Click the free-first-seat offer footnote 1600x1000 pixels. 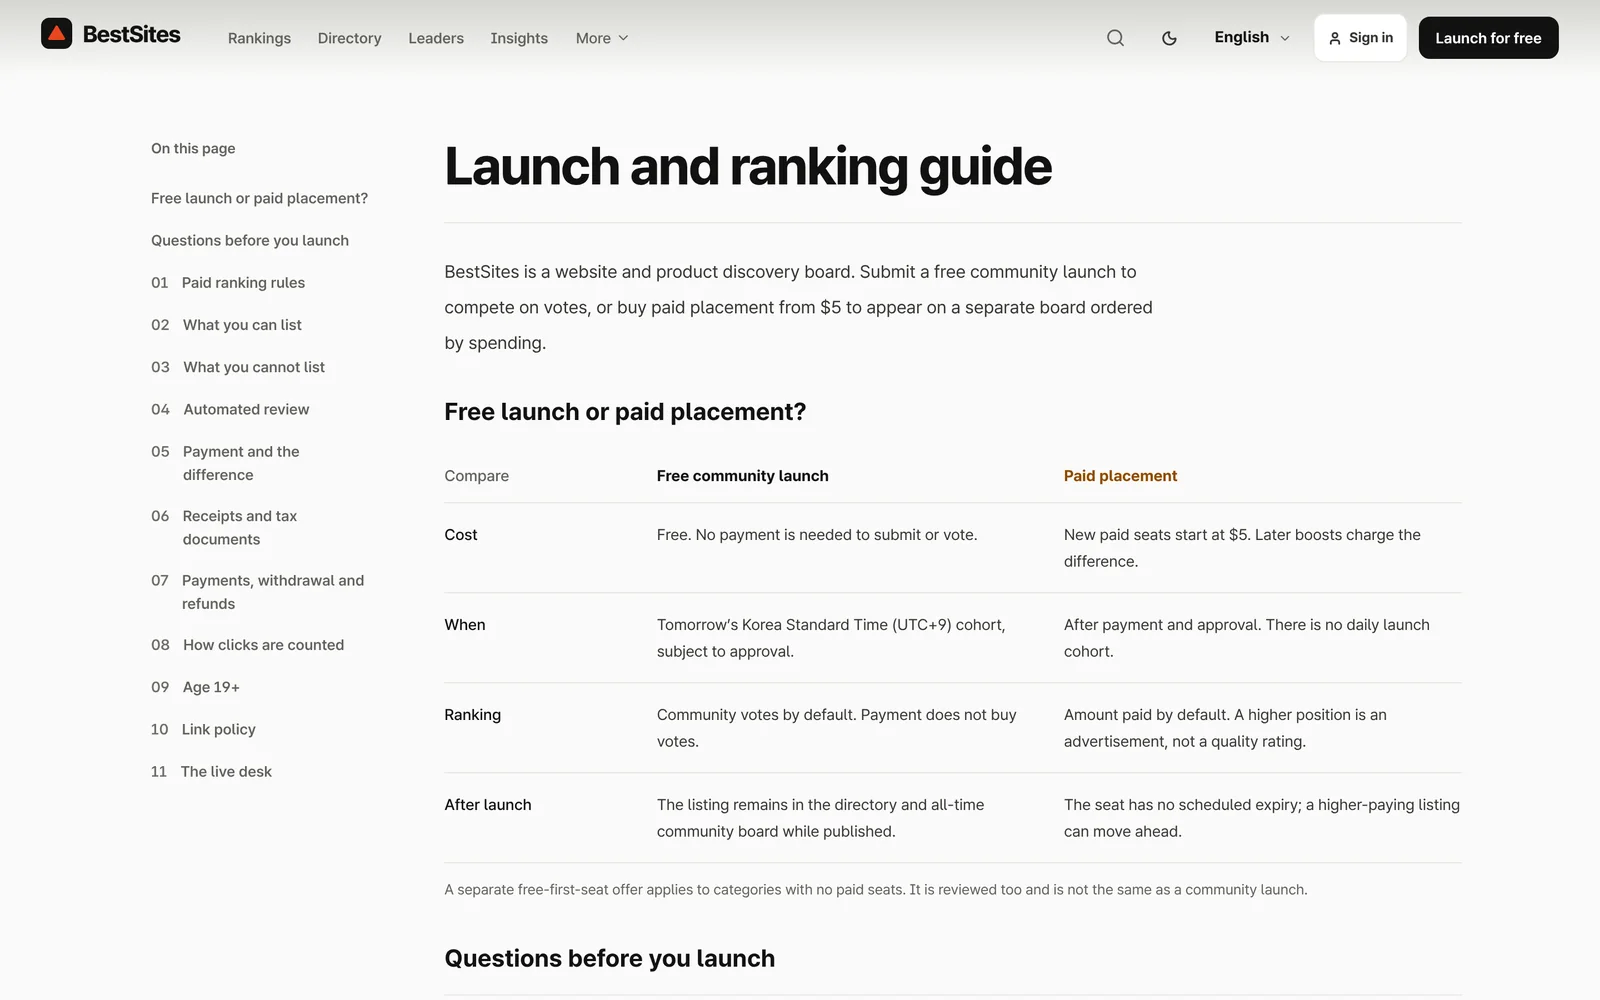tap(876, 889)
